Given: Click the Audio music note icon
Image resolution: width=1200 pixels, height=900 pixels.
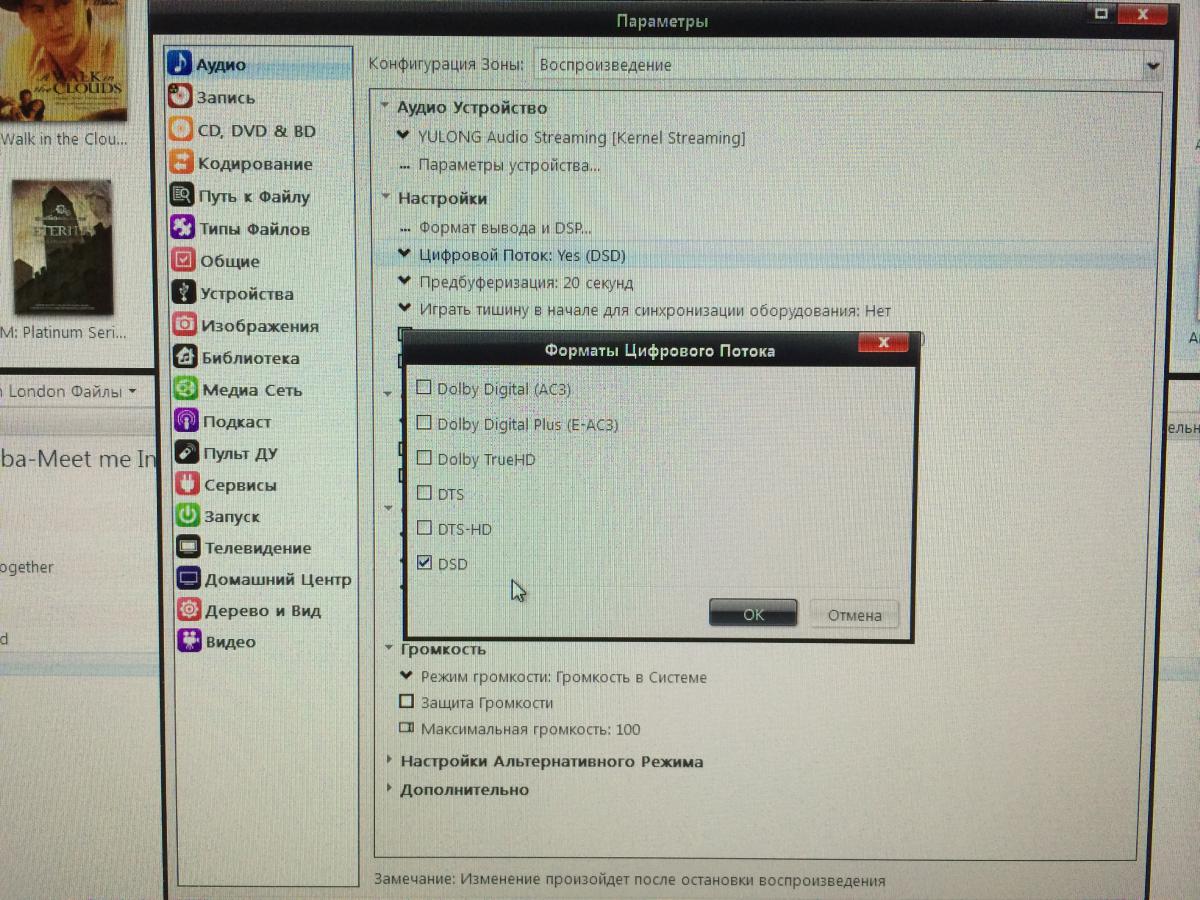Looking at the screenshot, I should 179,64.
